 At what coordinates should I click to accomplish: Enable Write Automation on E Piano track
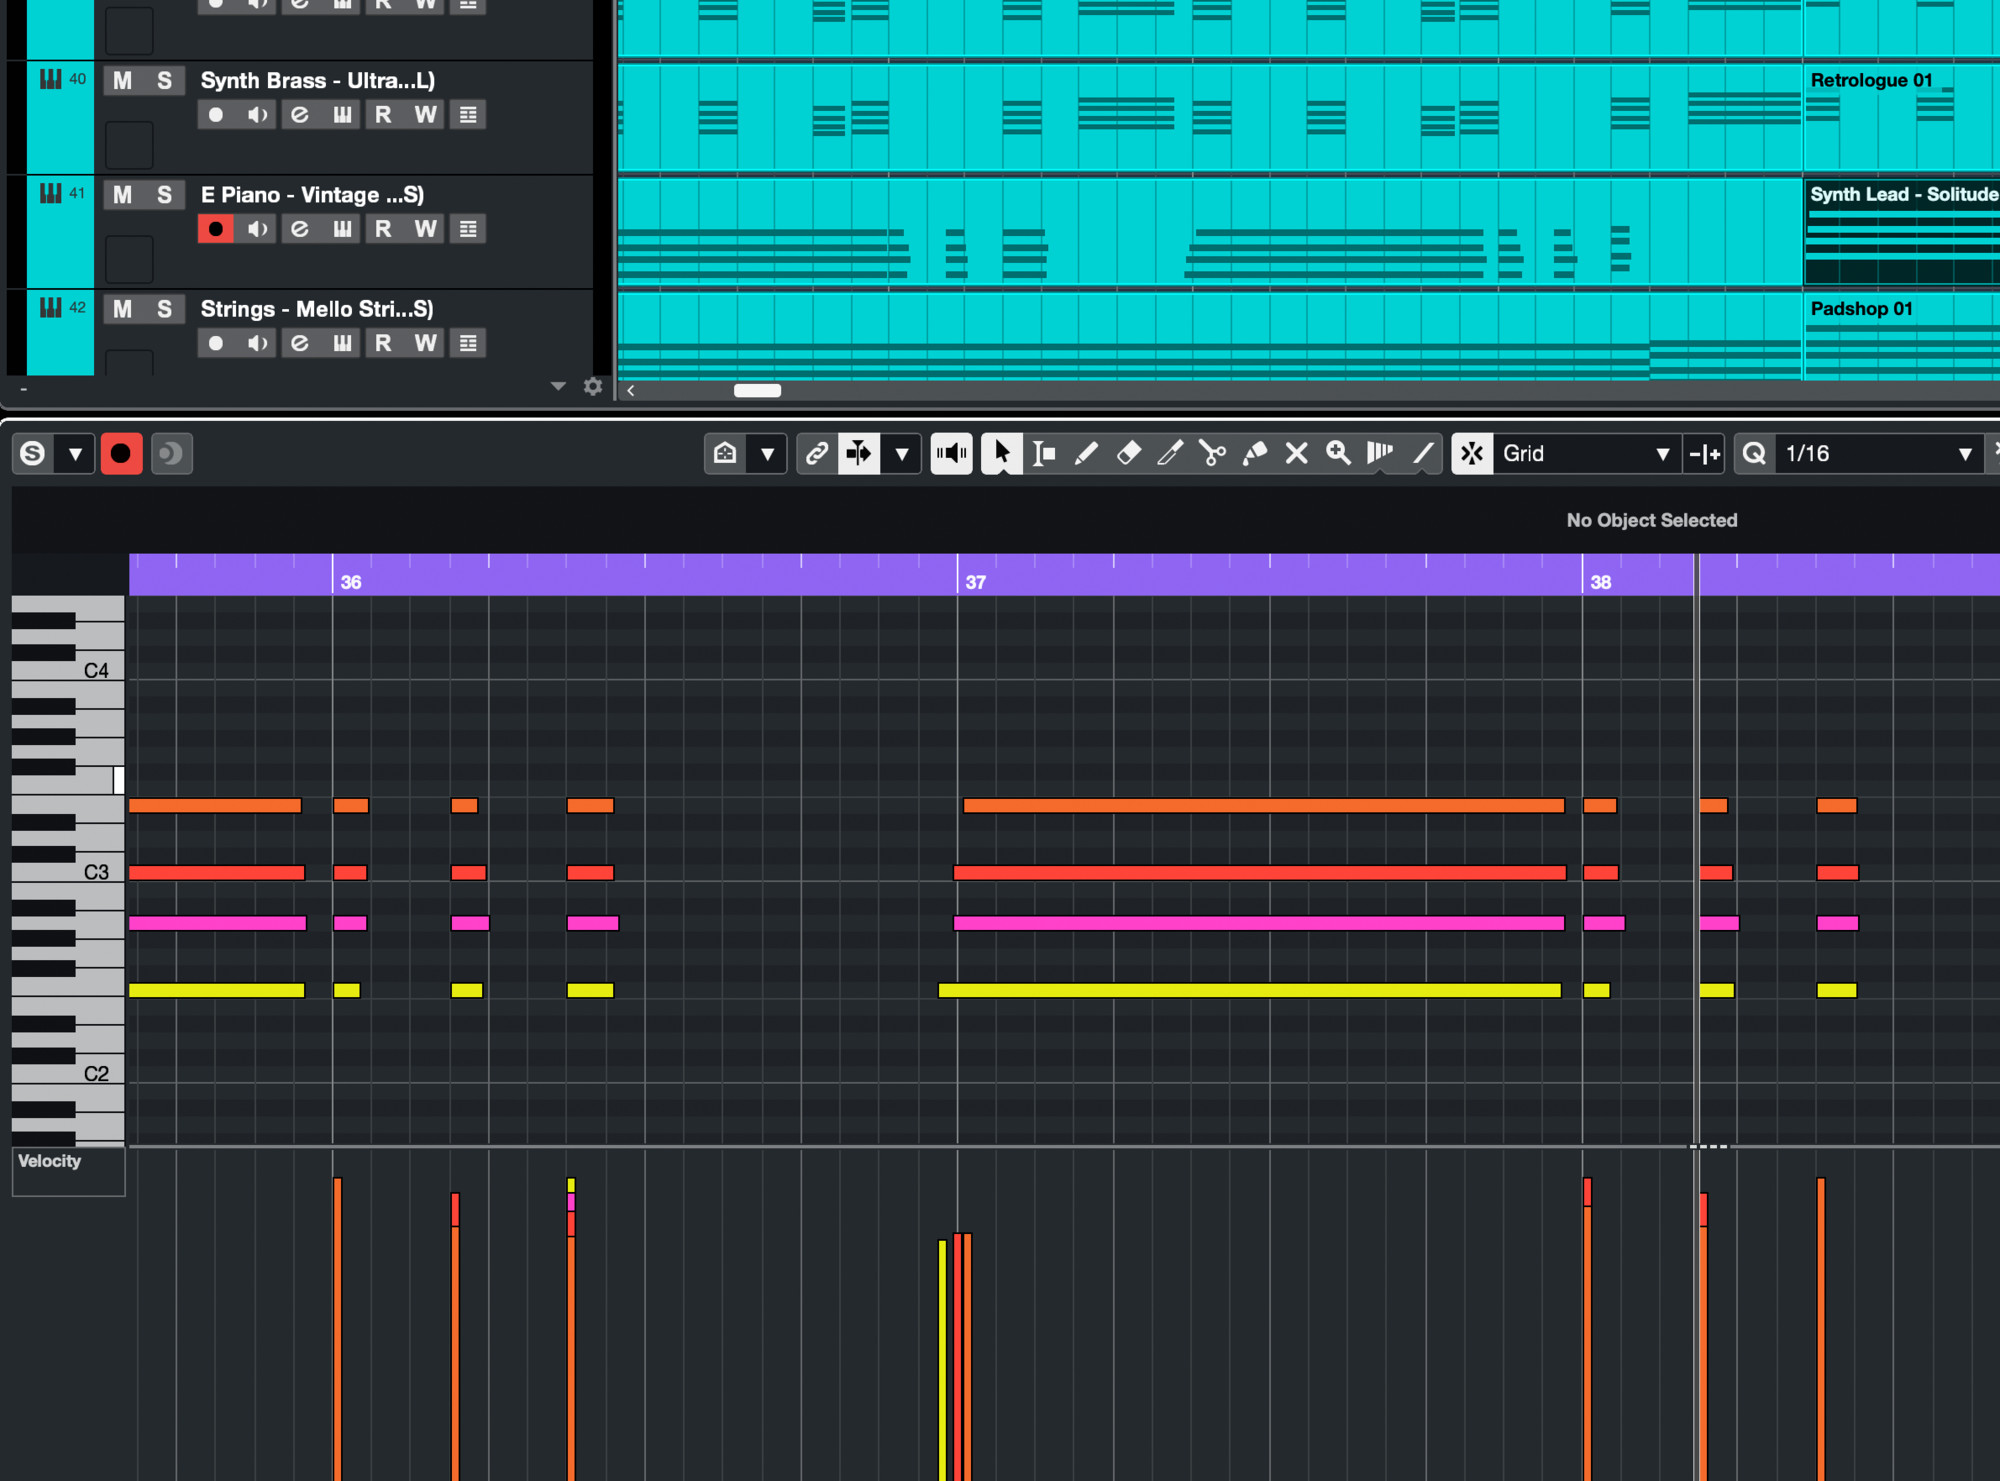(425, 229)
